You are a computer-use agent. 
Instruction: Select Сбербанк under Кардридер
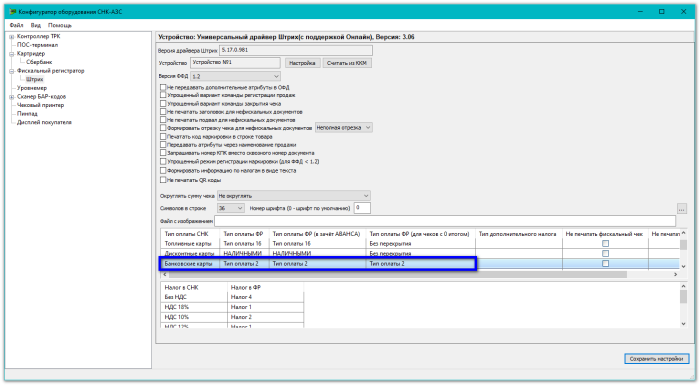[39, 62]
